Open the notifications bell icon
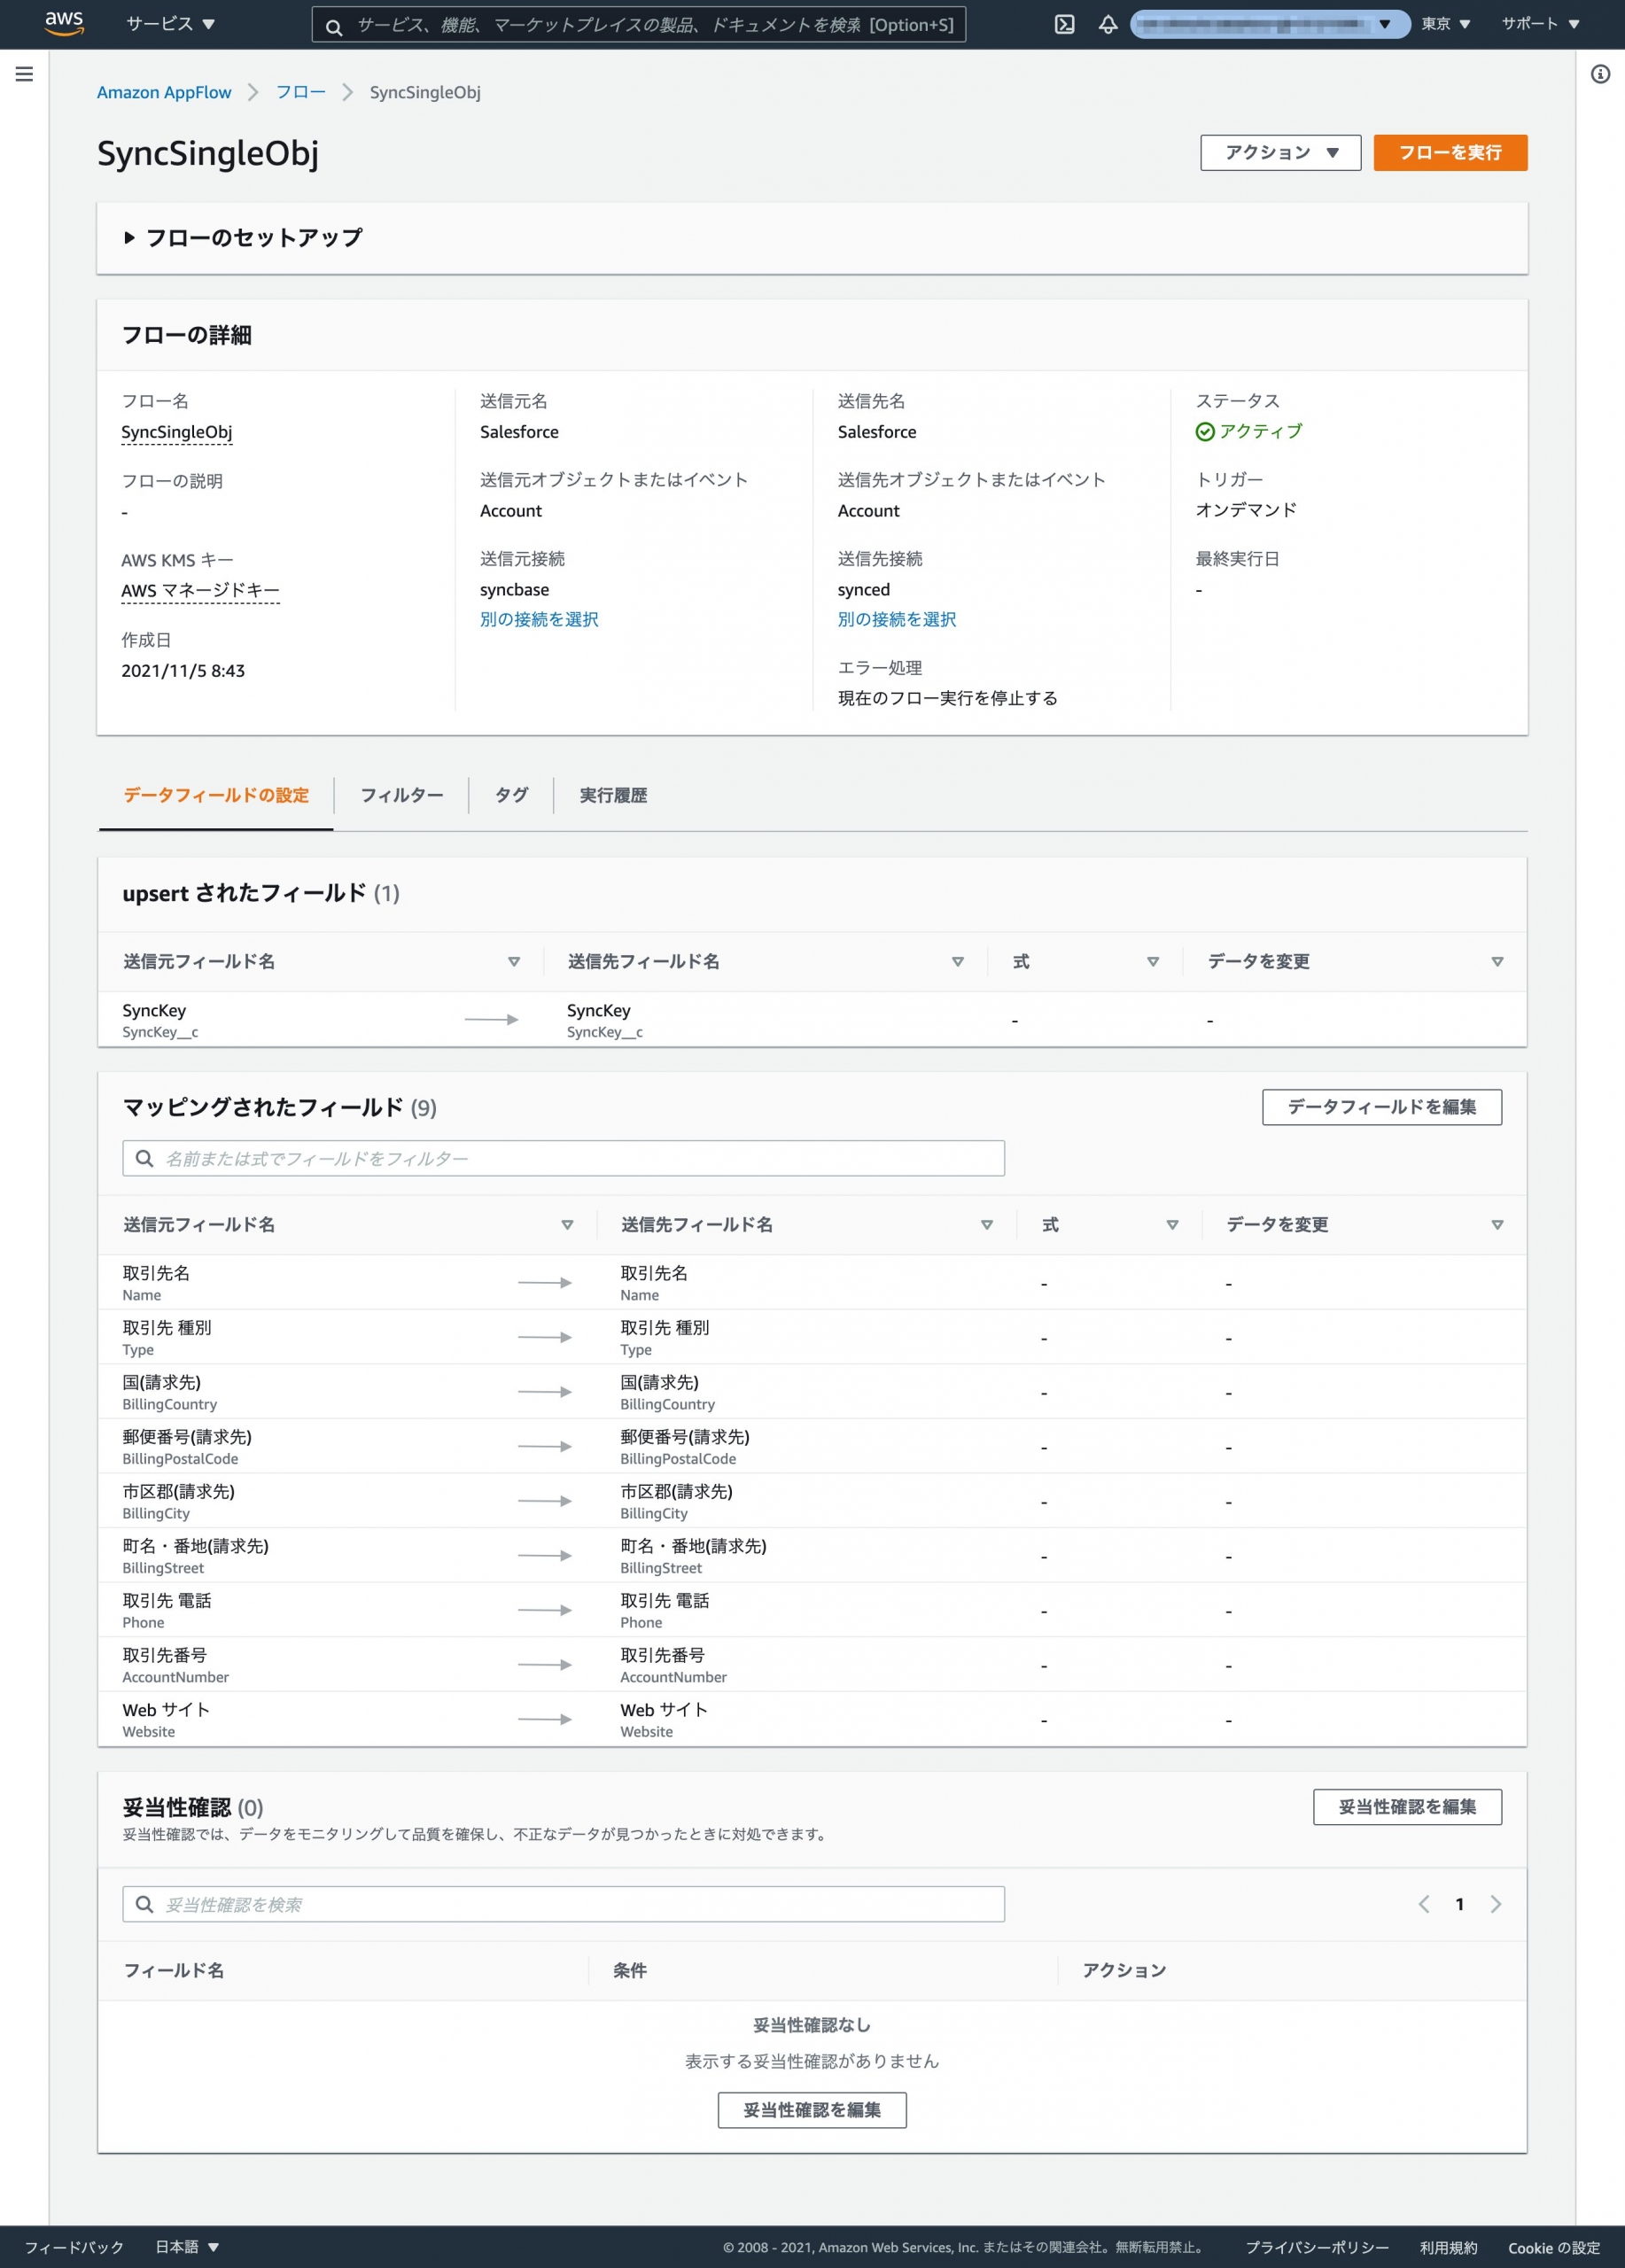 pyautogui.click(x=1107, y=24)
